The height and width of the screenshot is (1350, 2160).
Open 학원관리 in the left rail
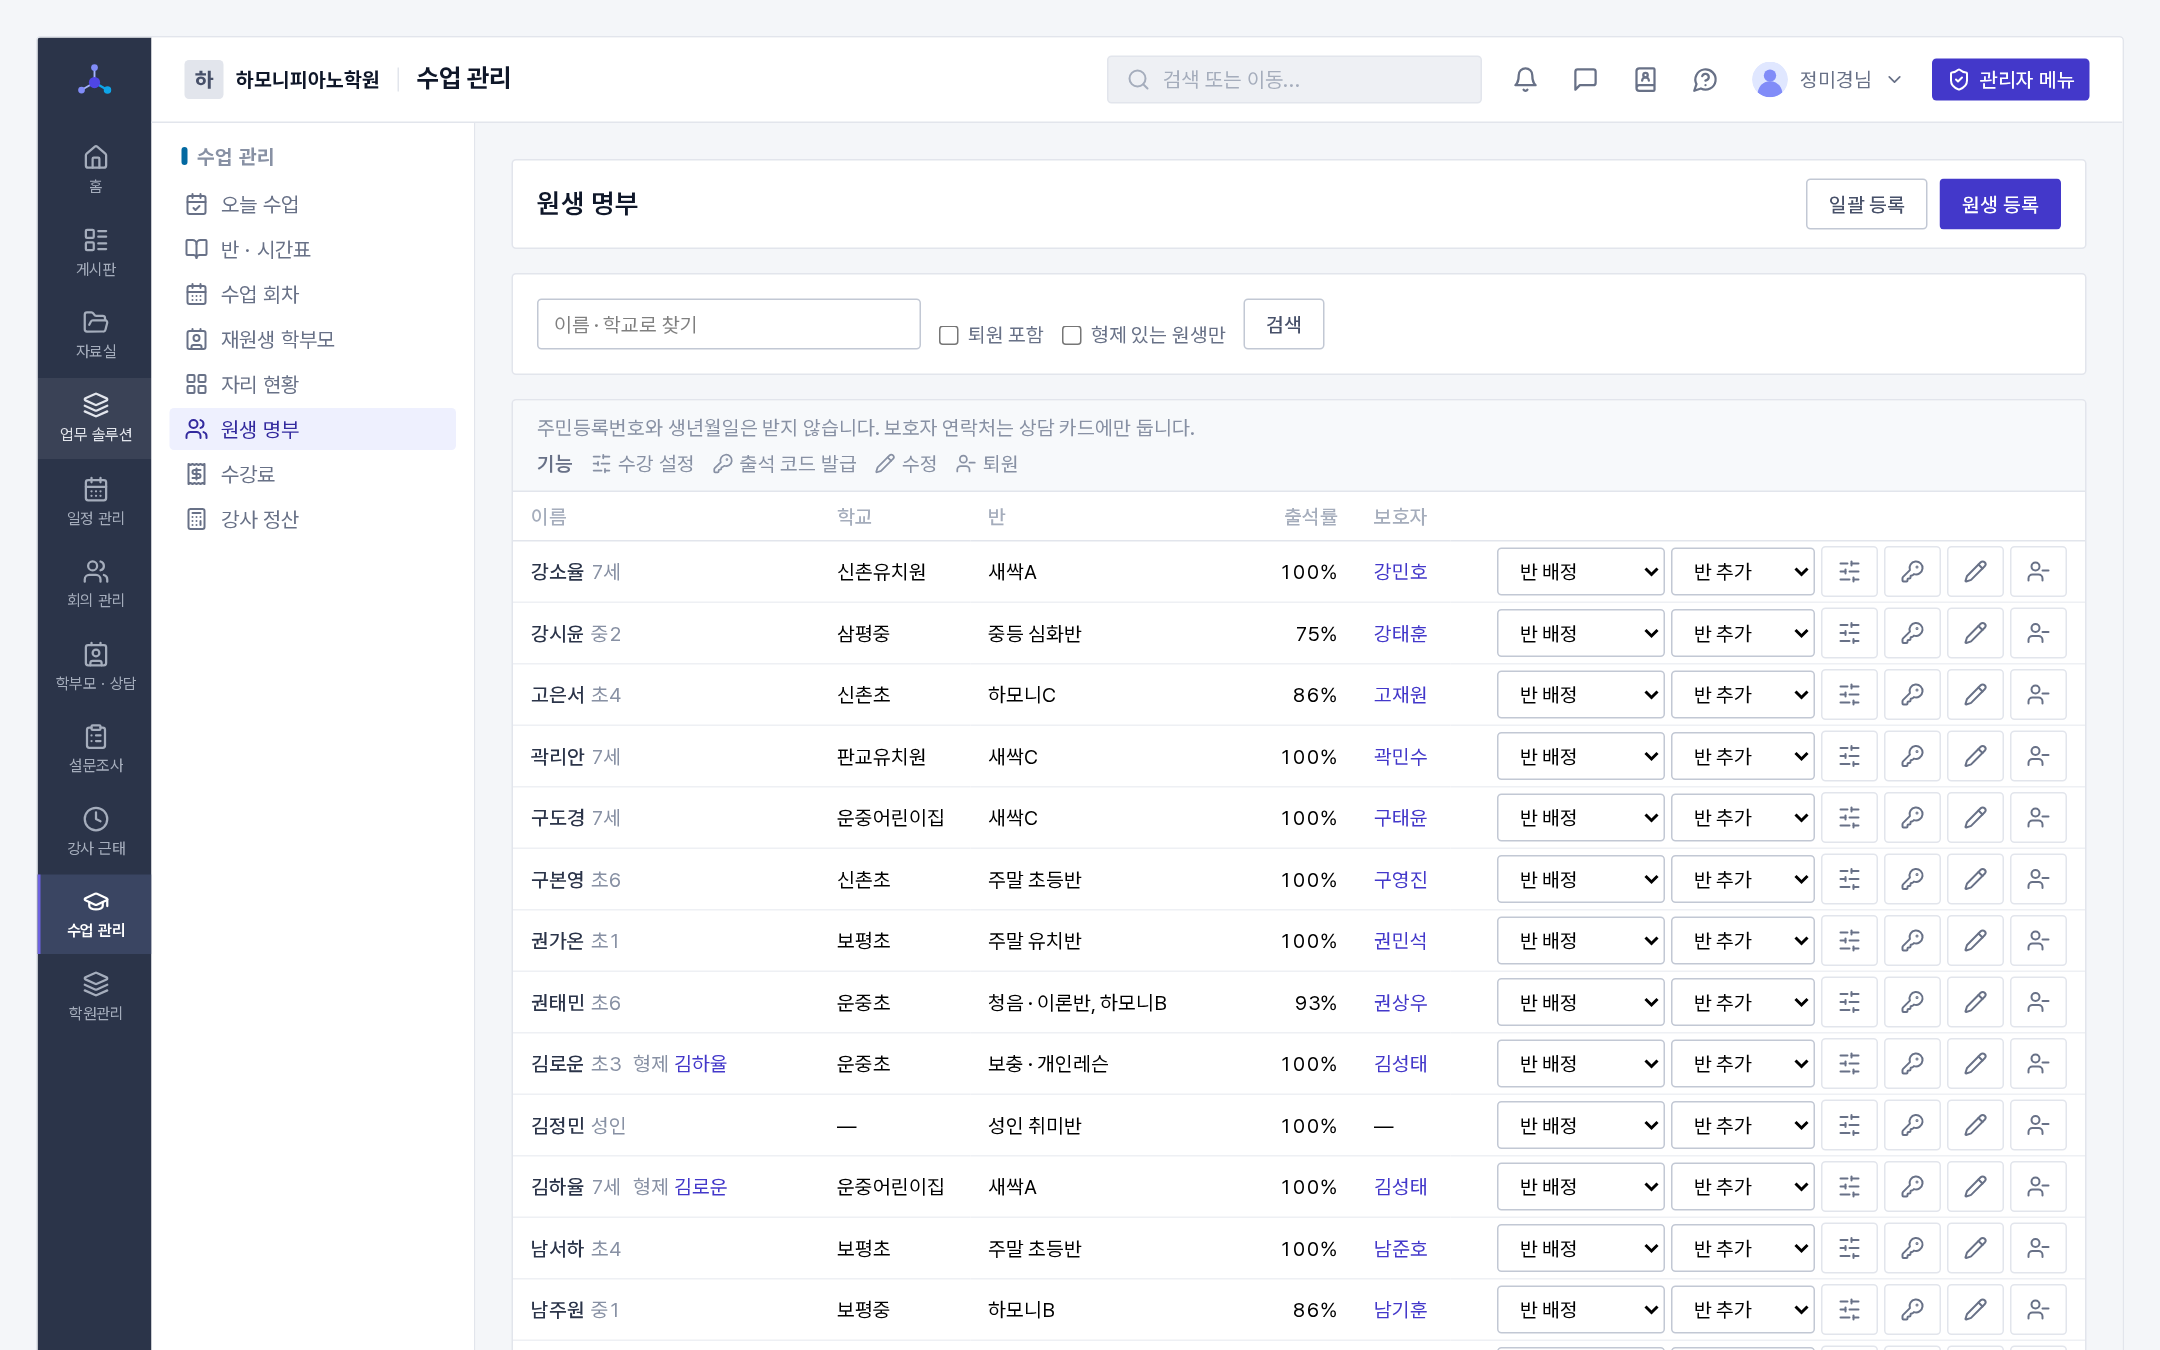(95, 996)
